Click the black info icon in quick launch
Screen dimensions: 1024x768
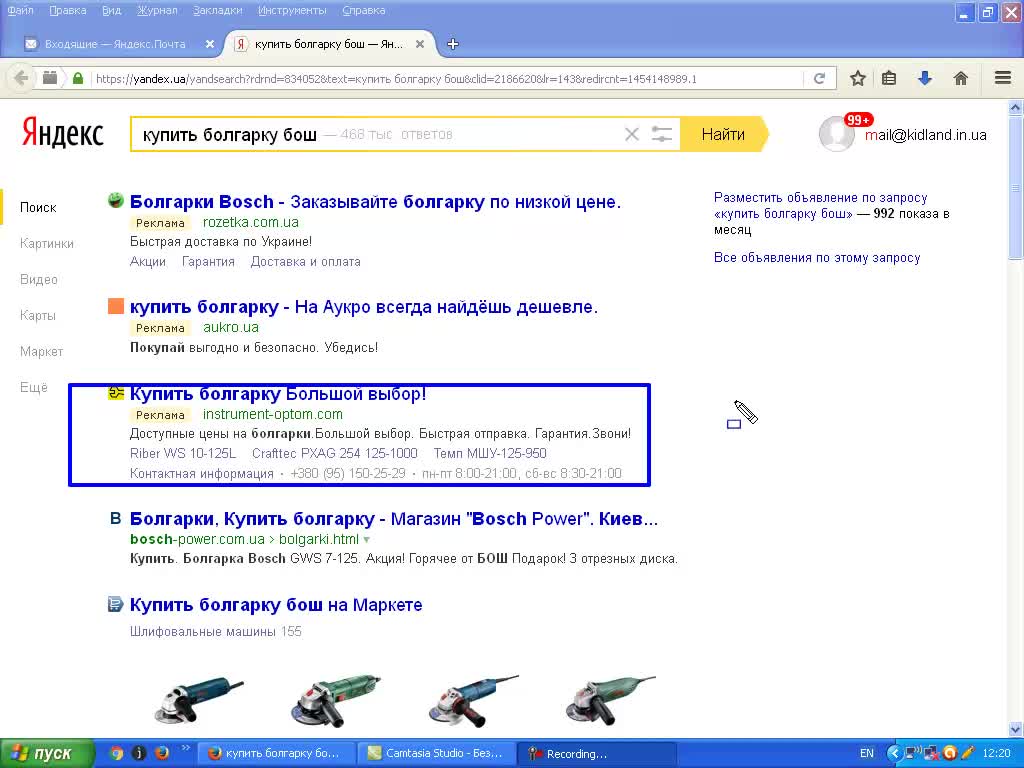tap(138, 753)
